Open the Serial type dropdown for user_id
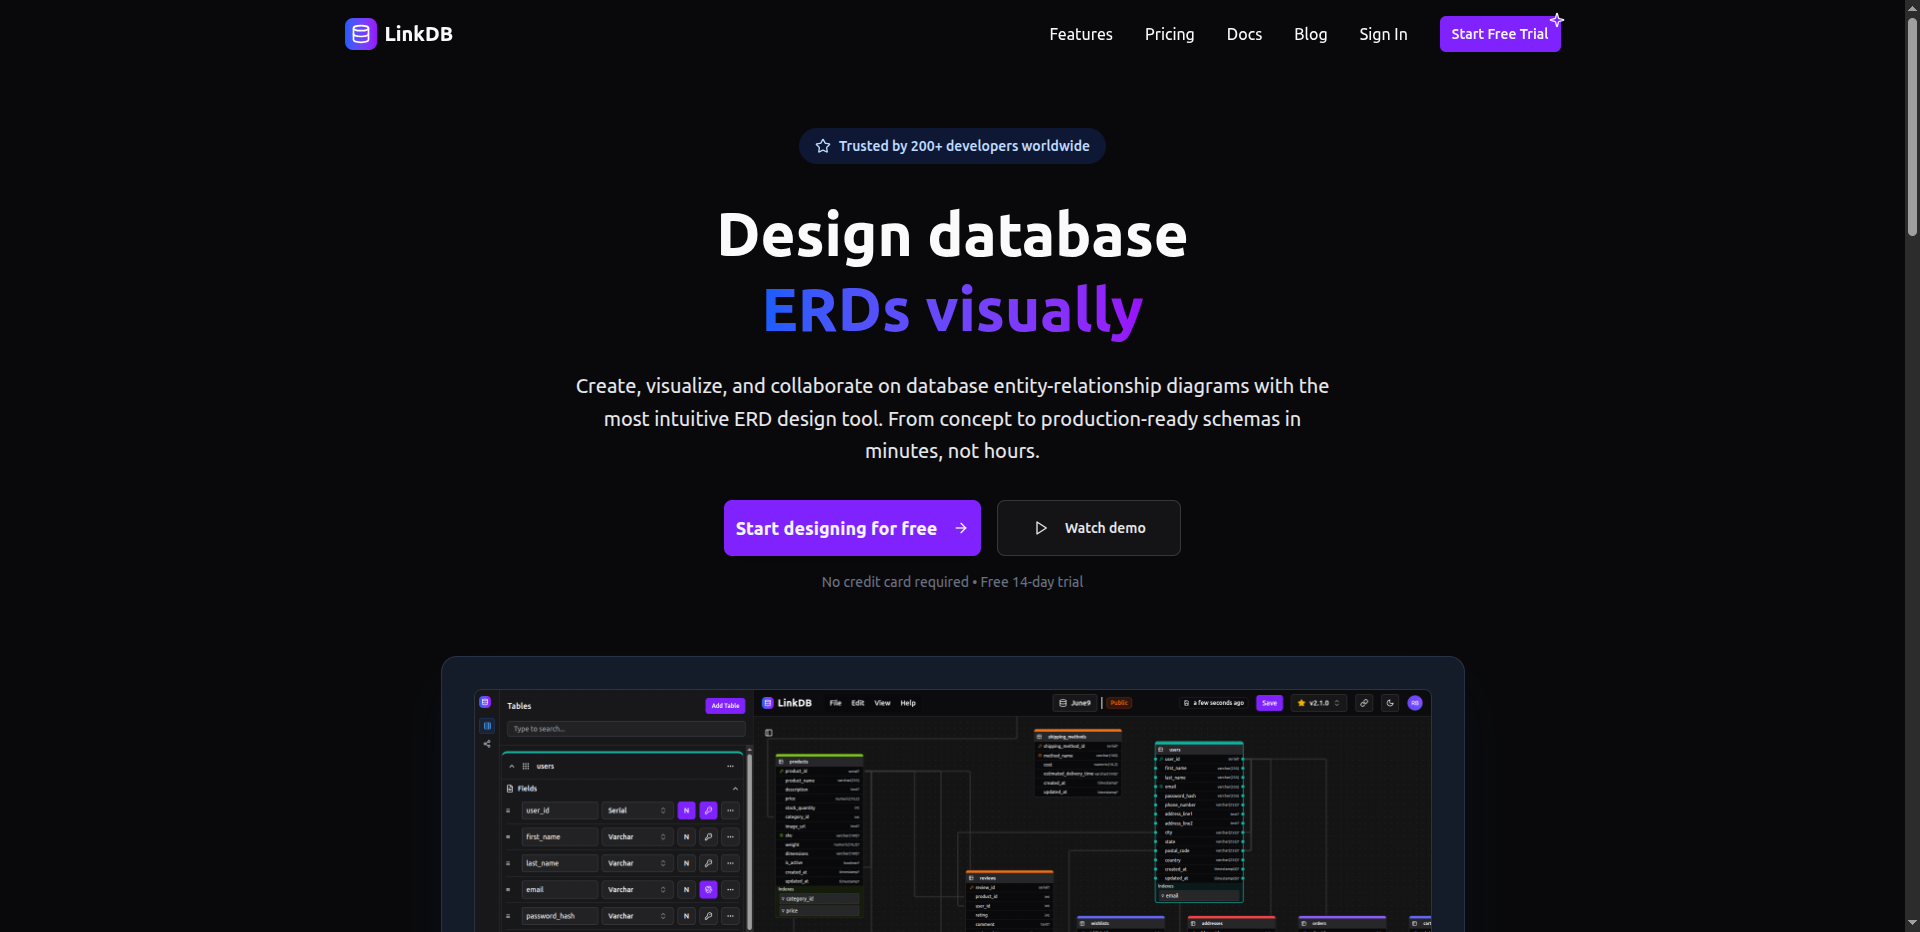1920x932 pixels. [x=637, y=811]
